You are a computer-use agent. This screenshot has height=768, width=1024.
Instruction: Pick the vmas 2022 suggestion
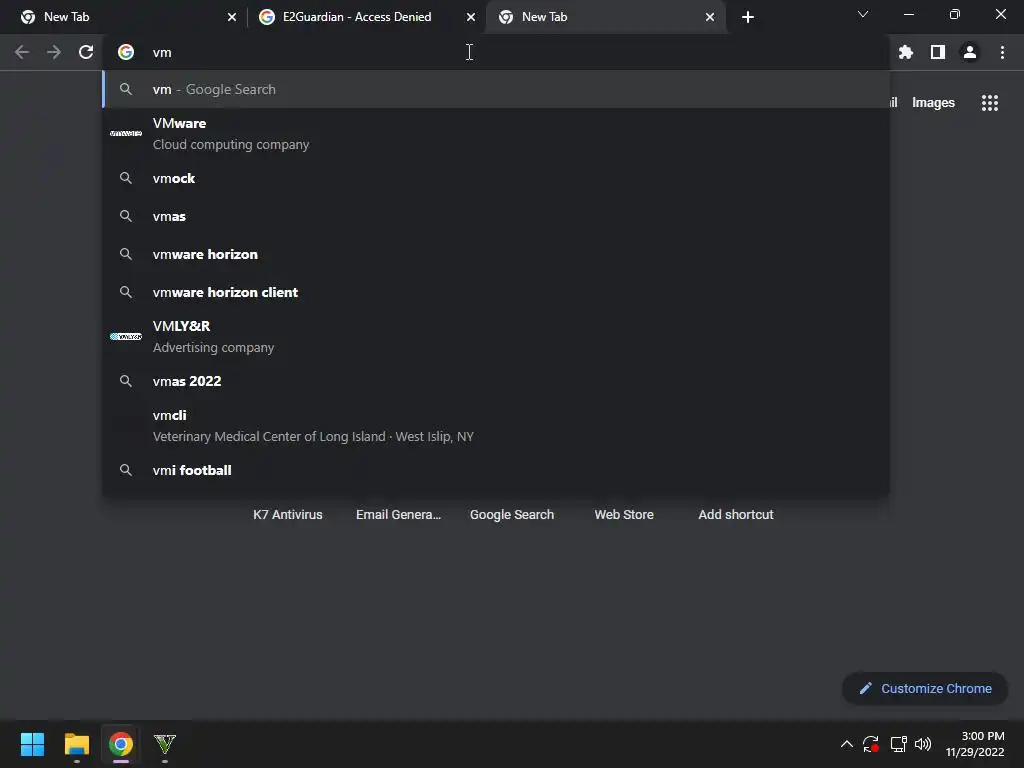pos(496,381)
